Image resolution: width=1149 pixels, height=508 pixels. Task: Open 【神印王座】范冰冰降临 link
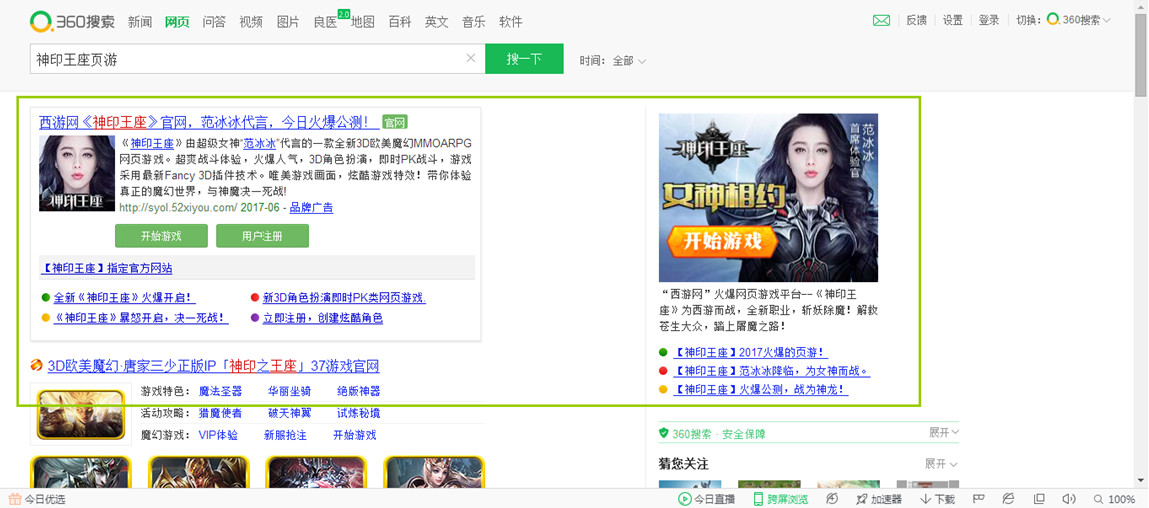click(771, 371)
